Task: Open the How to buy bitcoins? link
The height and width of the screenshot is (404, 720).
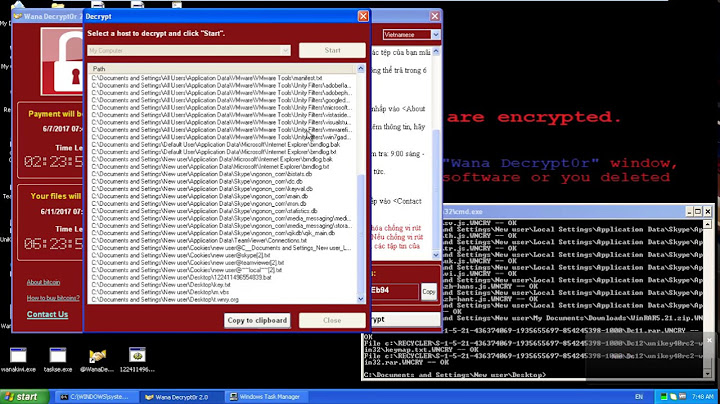Action: click(53, 298)
